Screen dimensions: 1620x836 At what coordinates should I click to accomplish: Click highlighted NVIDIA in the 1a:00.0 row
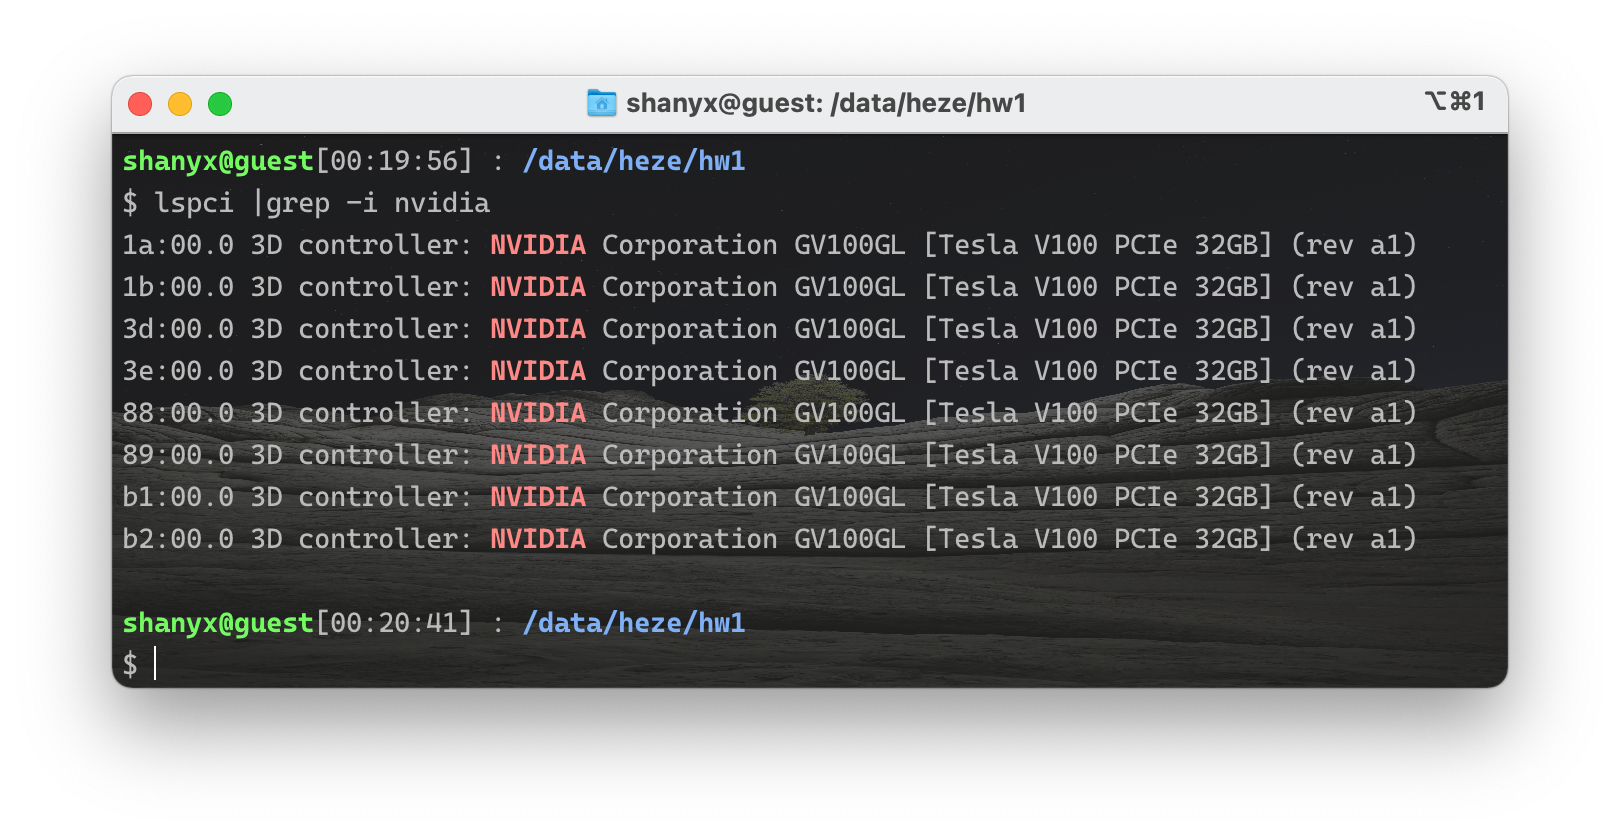click(538, 245)
